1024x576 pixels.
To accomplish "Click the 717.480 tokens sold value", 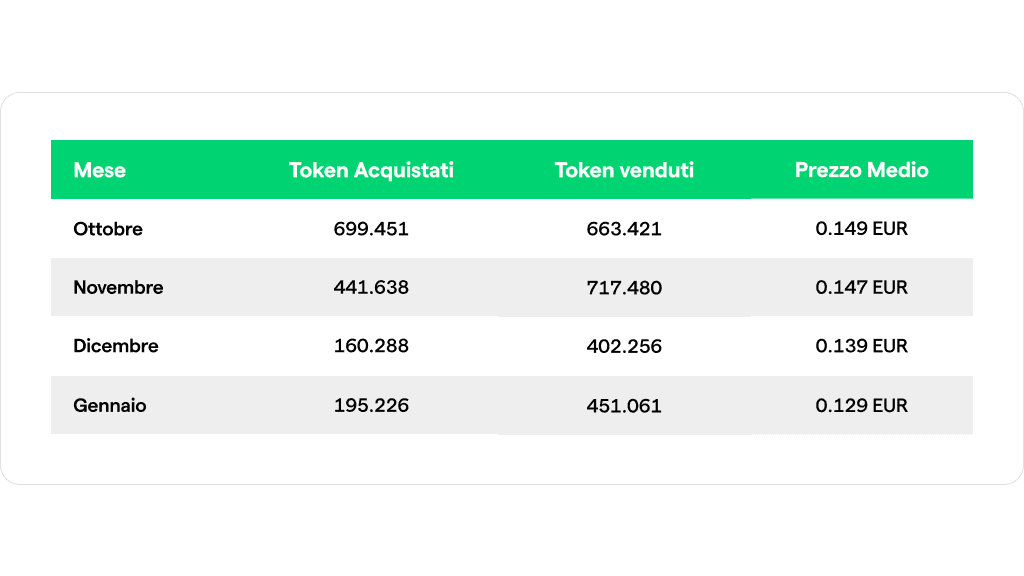I will coord(624,287).
